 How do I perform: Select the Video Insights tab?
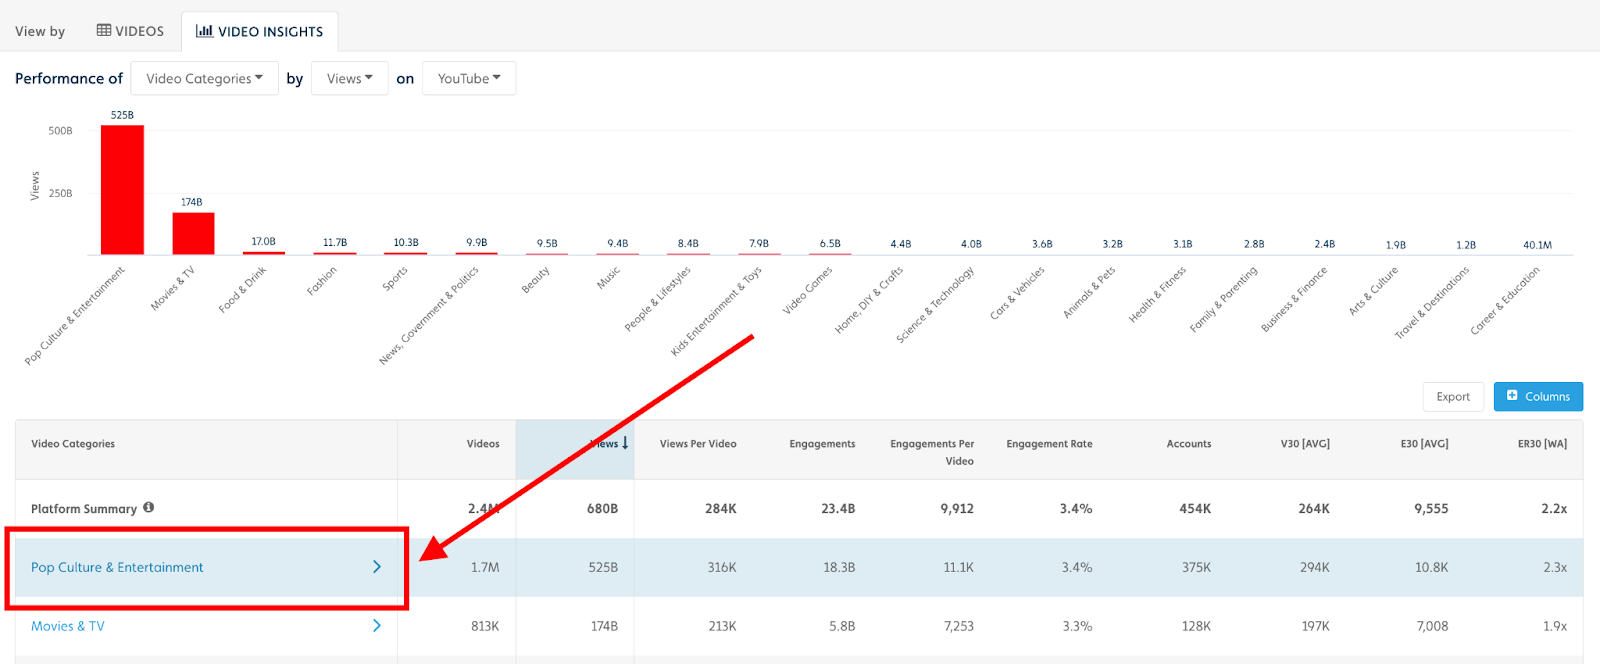pyautogui.click(x=260, y=31)
